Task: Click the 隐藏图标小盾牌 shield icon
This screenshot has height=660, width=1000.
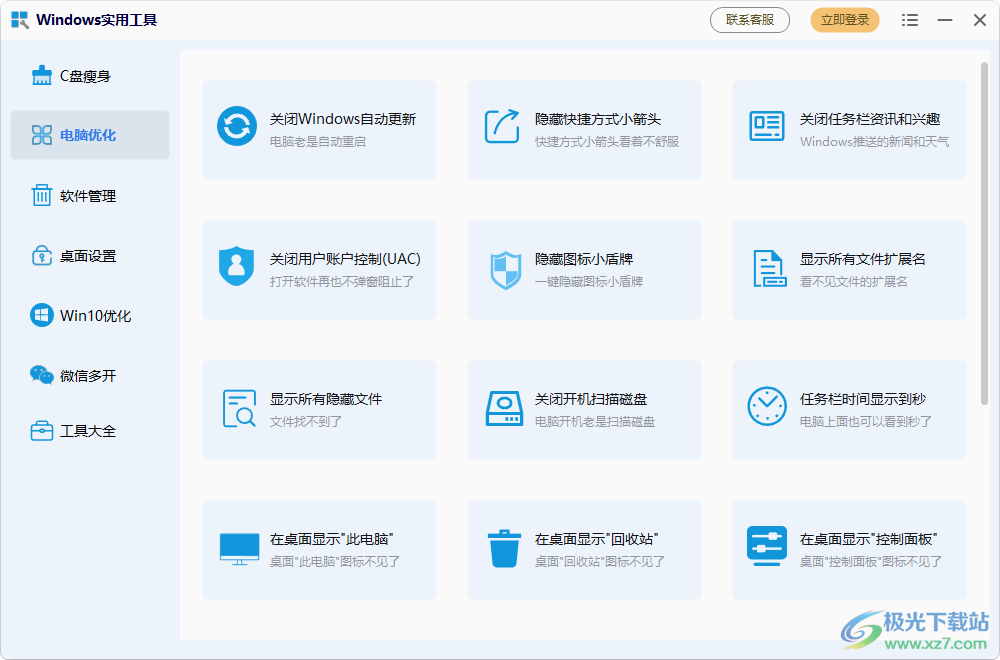Action: tap(505, 269)
